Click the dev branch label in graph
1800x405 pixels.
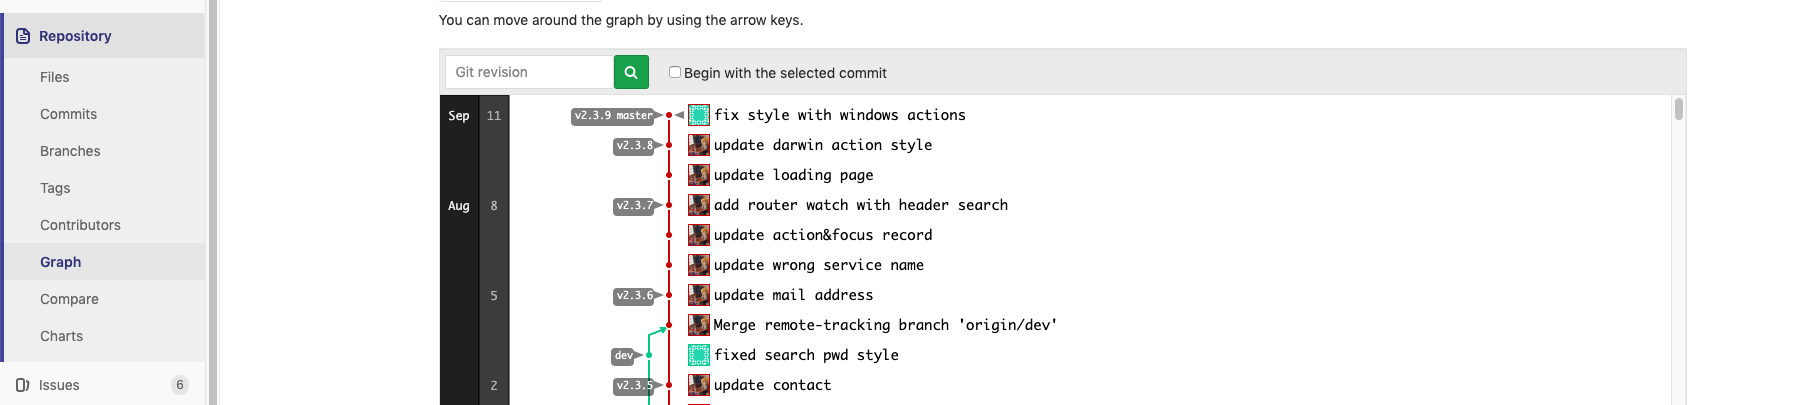tap(624, 356)
